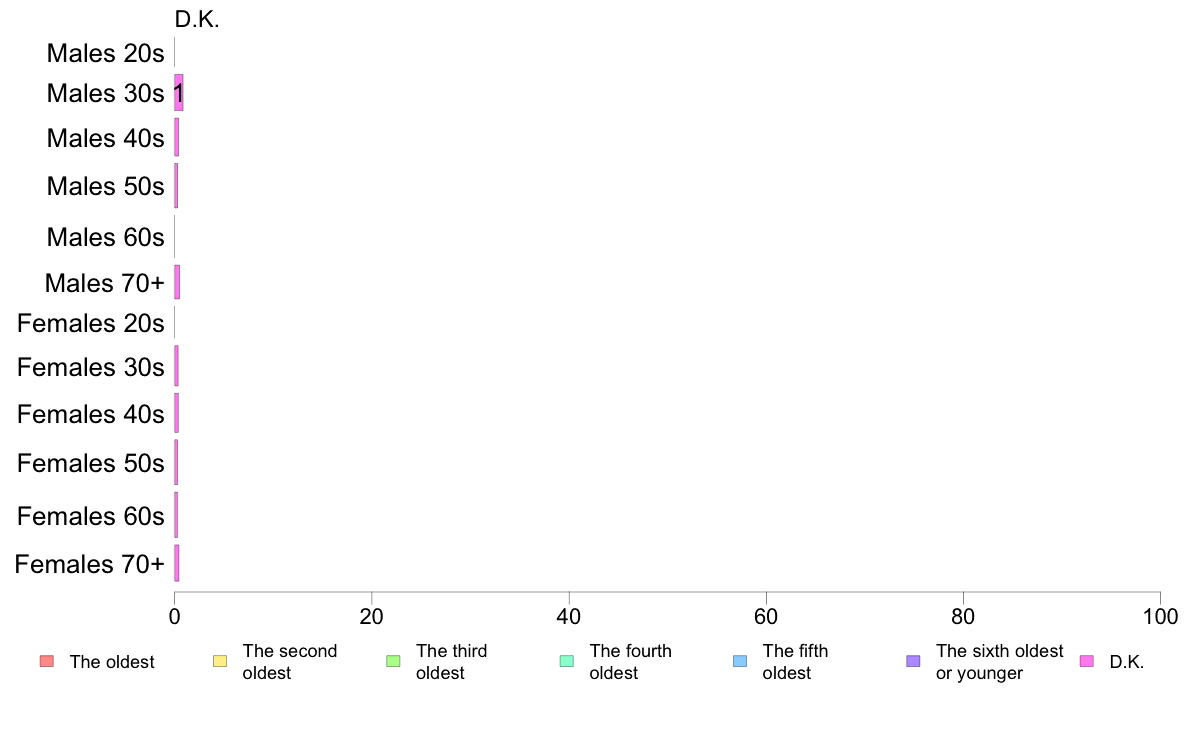1188x736 pixels.
Task: Click the Males 20s row label
Action: pos(105,53)
